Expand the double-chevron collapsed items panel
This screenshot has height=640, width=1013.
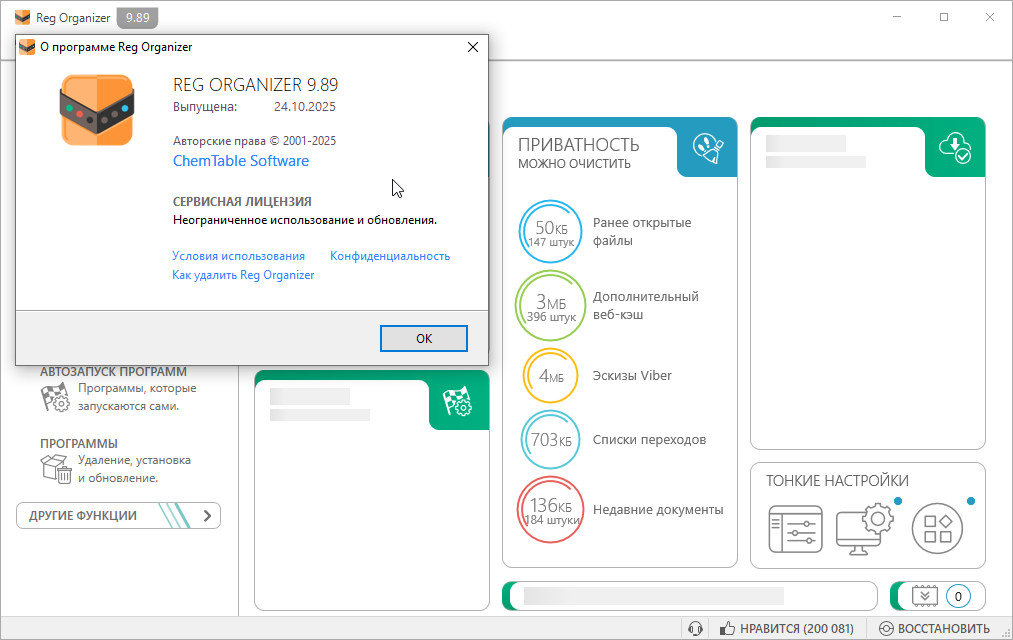(922, 596)
